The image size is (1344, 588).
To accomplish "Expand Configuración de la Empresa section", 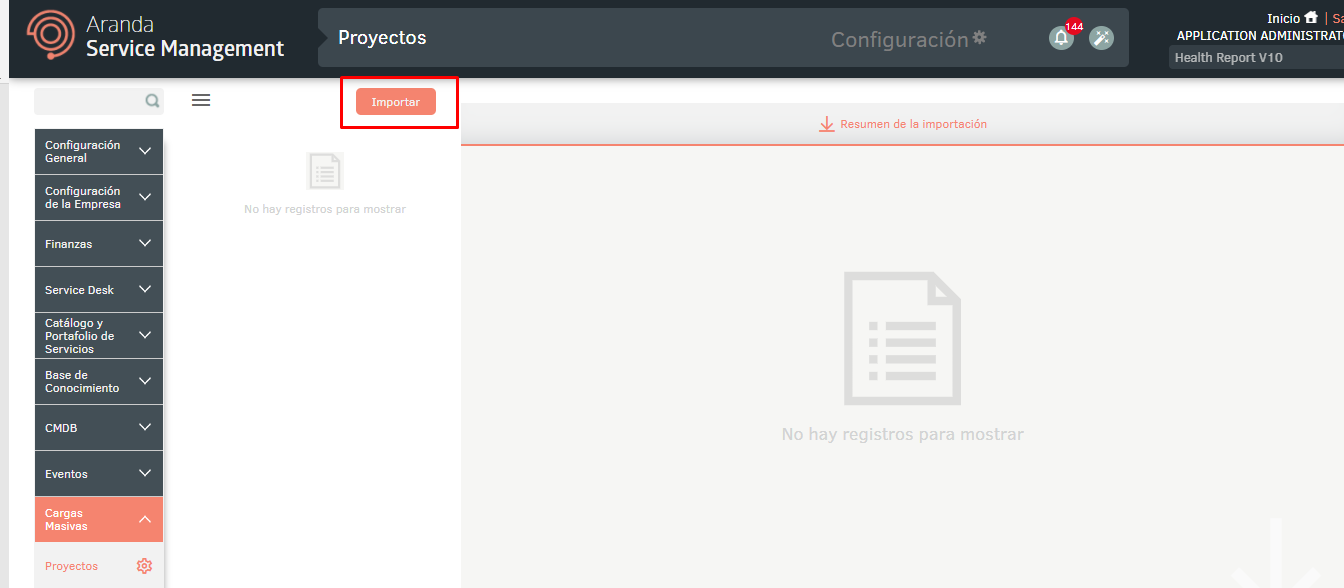I will [99, 198].
